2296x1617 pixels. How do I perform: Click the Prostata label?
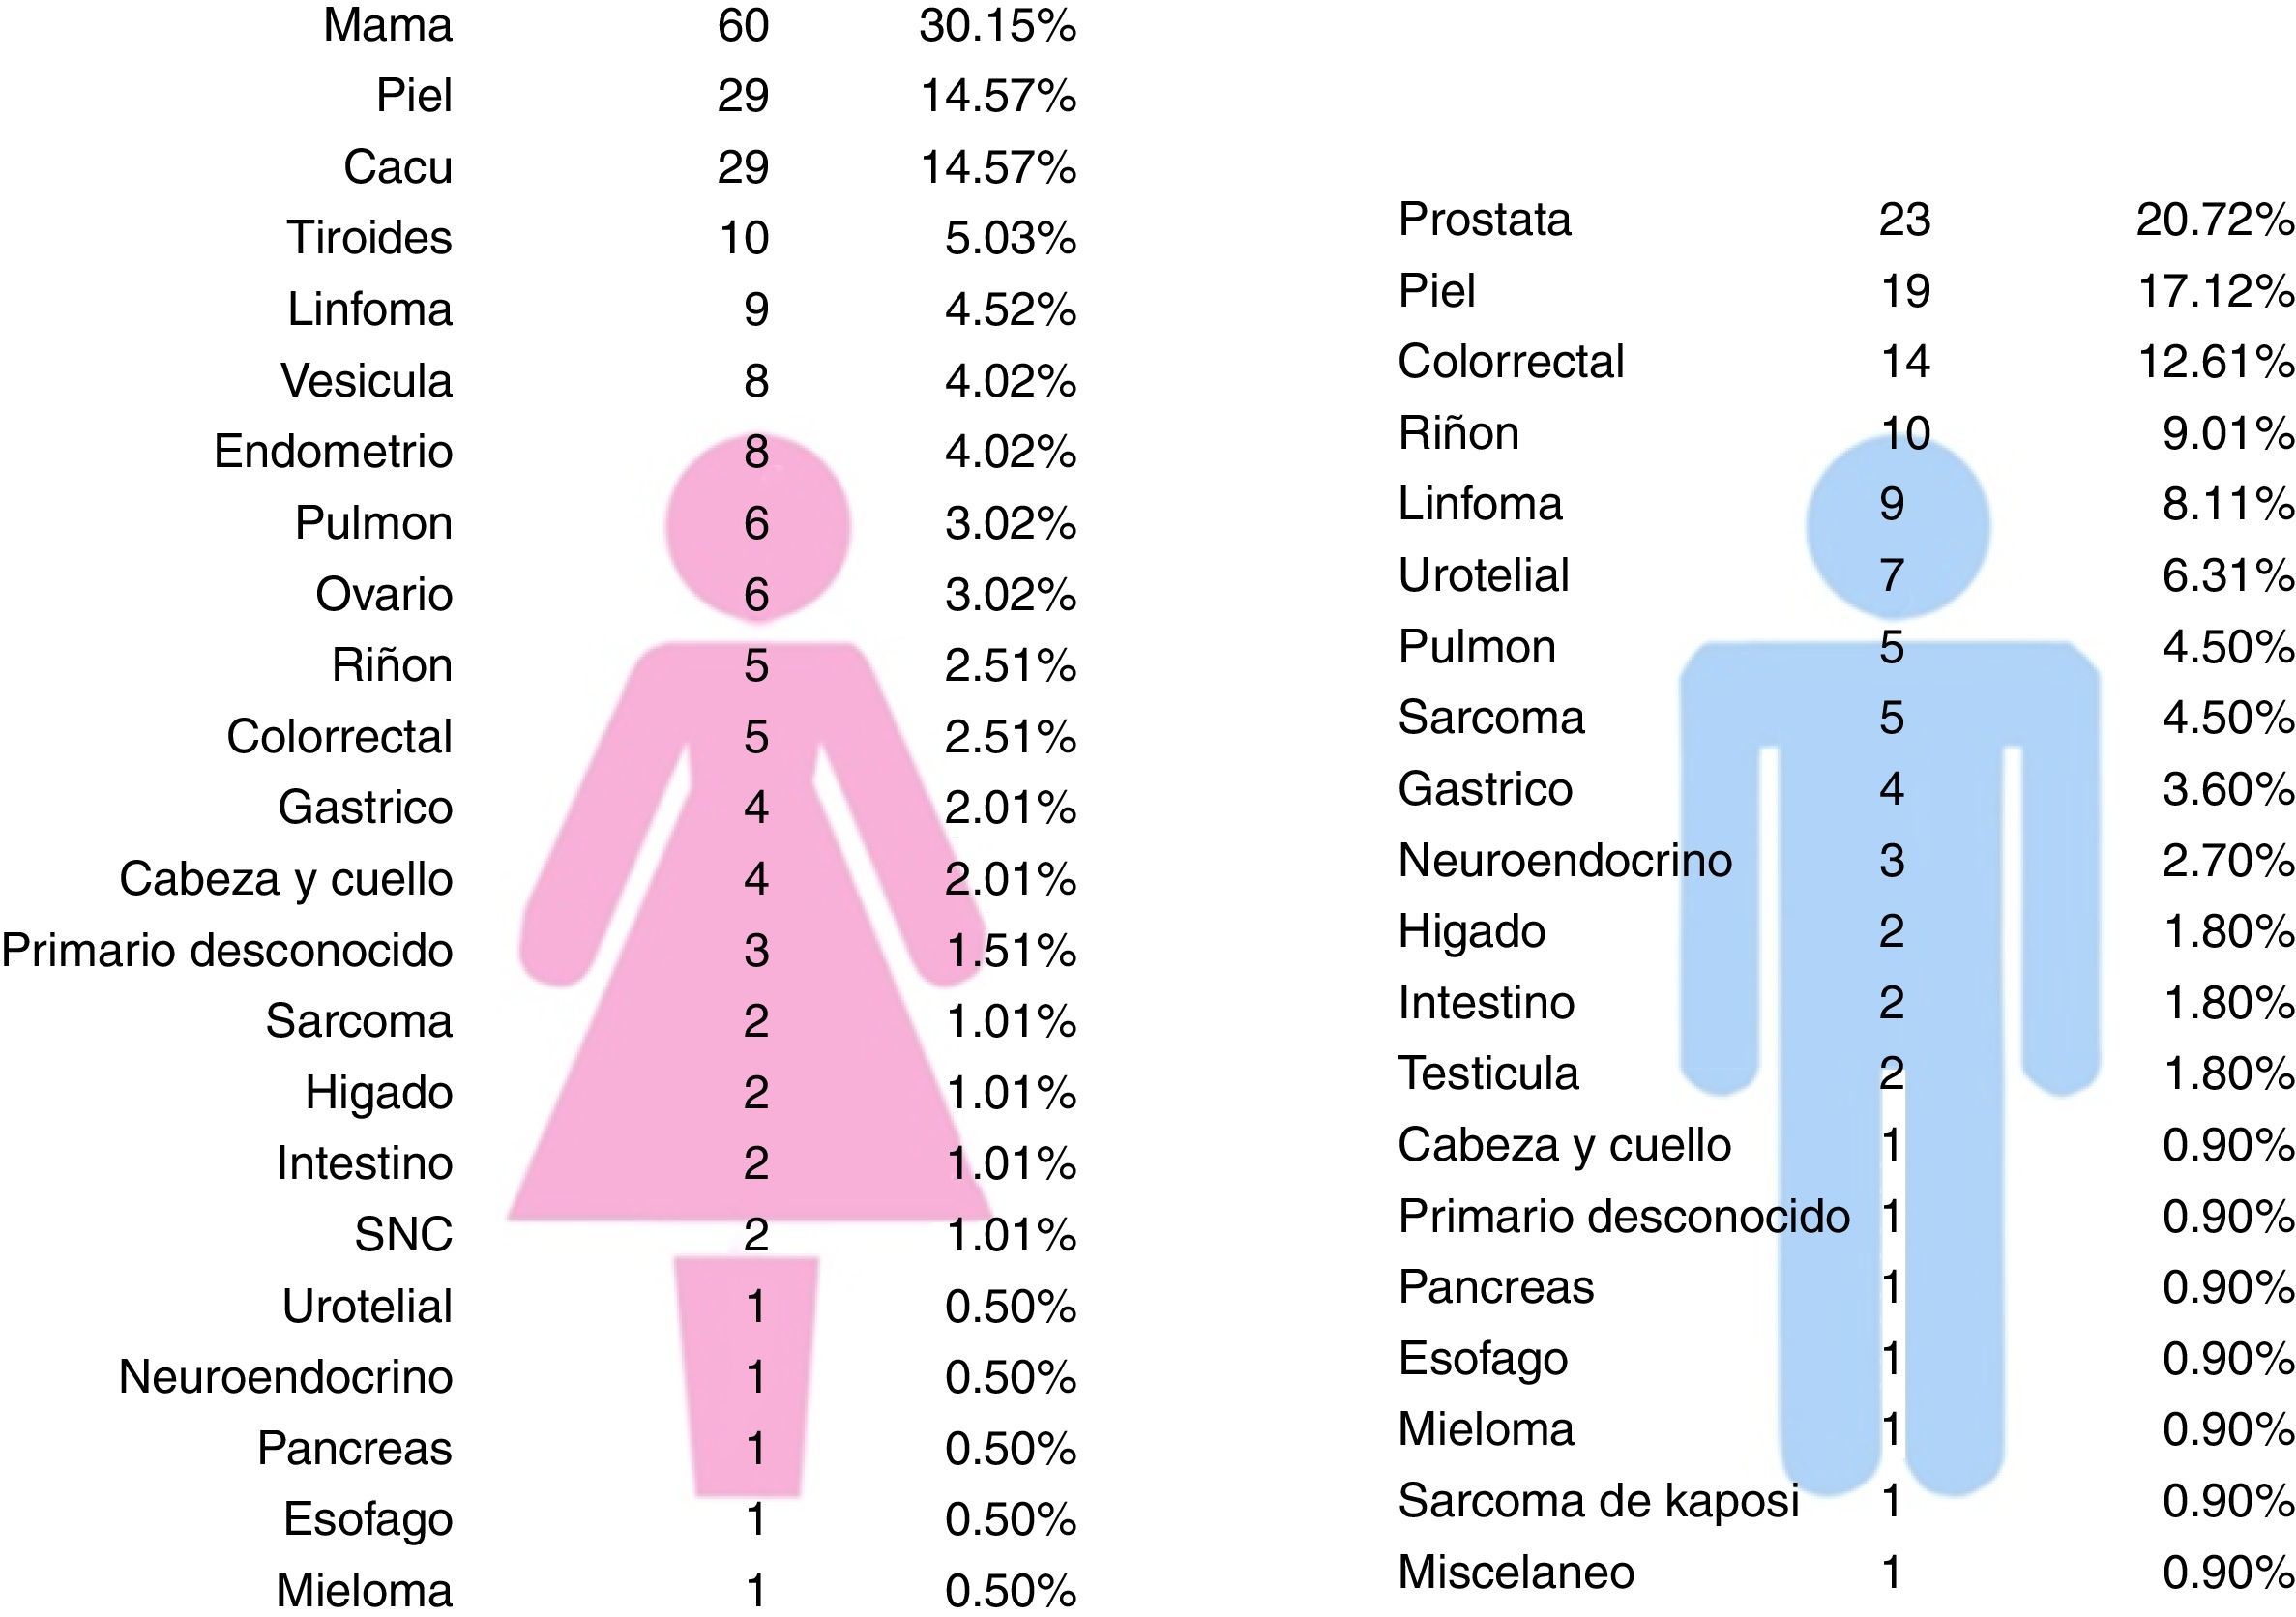point(1484,219)
